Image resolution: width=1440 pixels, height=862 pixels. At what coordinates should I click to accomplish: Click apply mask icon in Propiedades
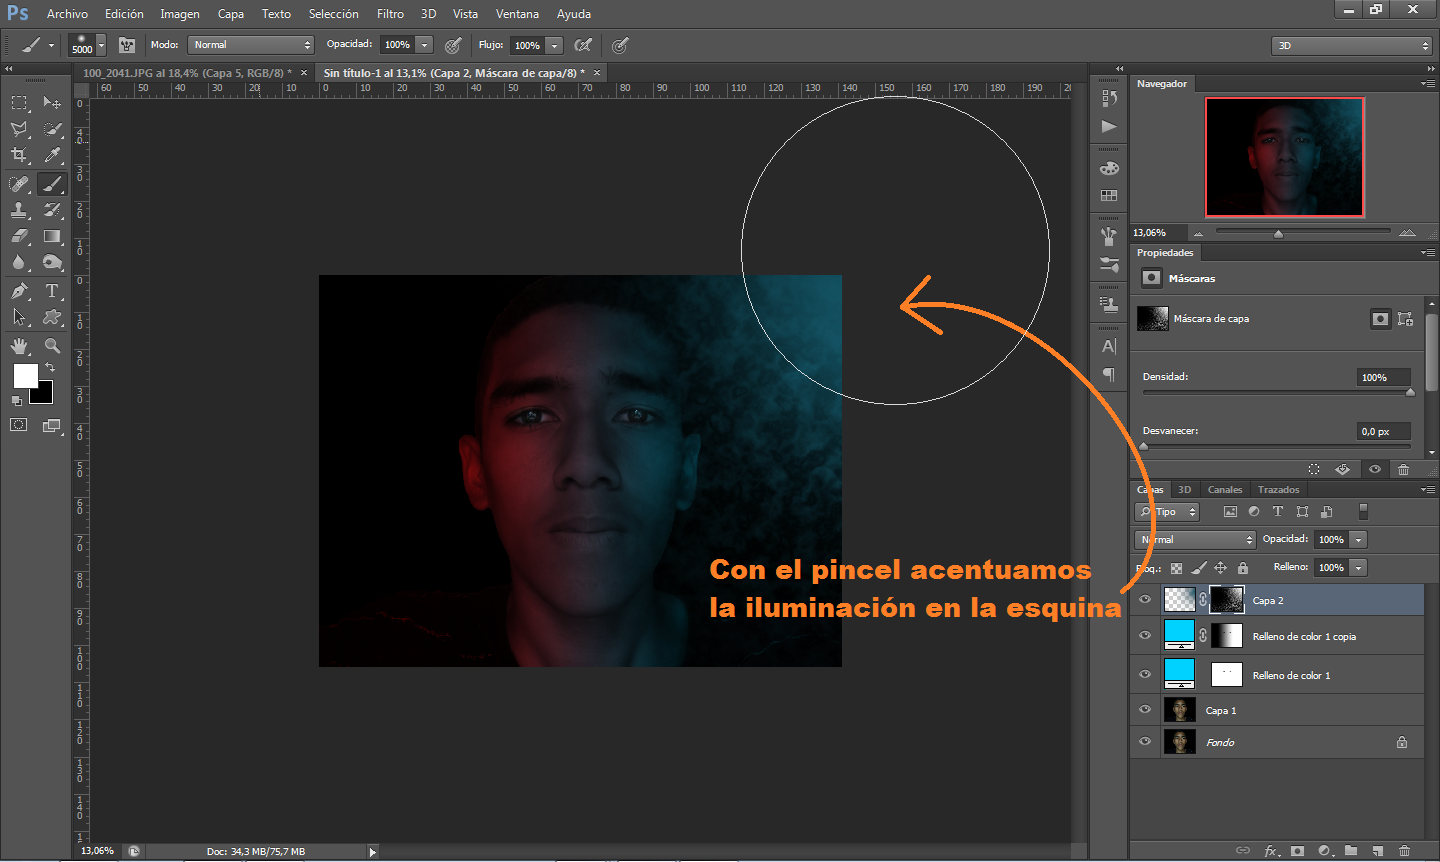[x=1342, y=469]
